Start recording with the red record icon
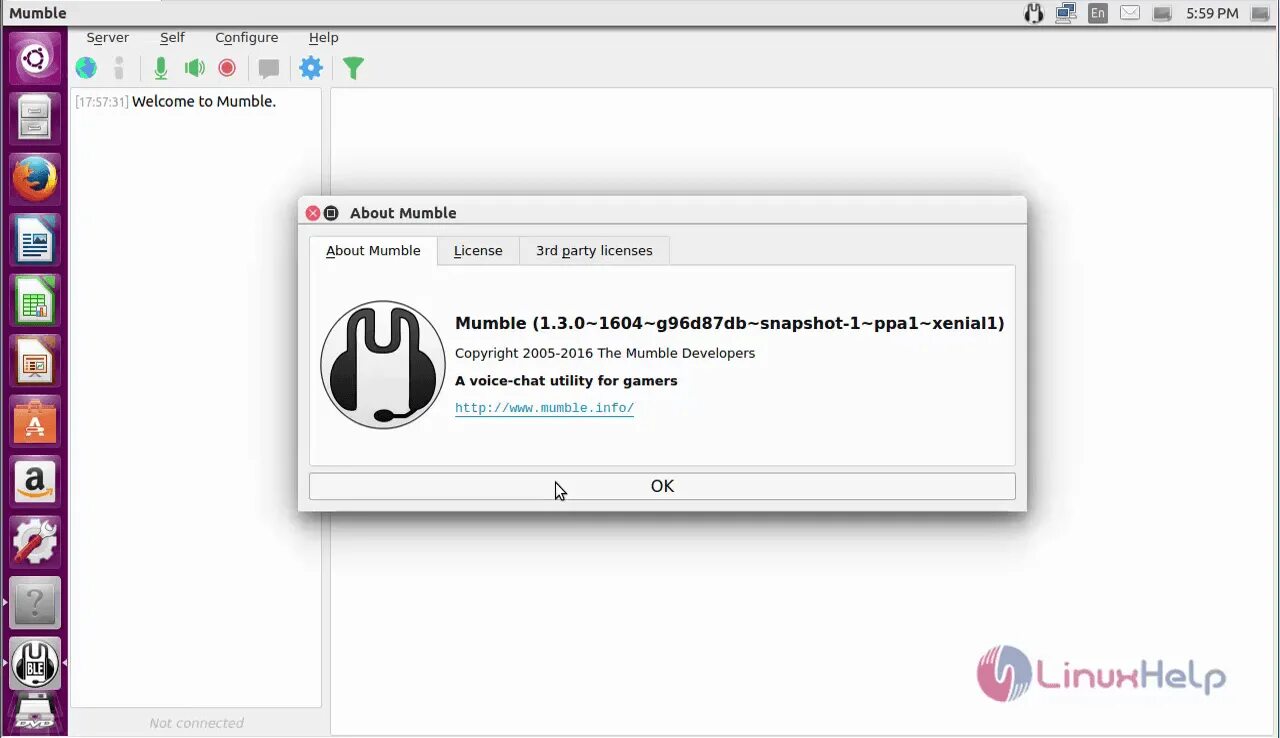This screenshot has width=1280, height=738. pos(227,68)
